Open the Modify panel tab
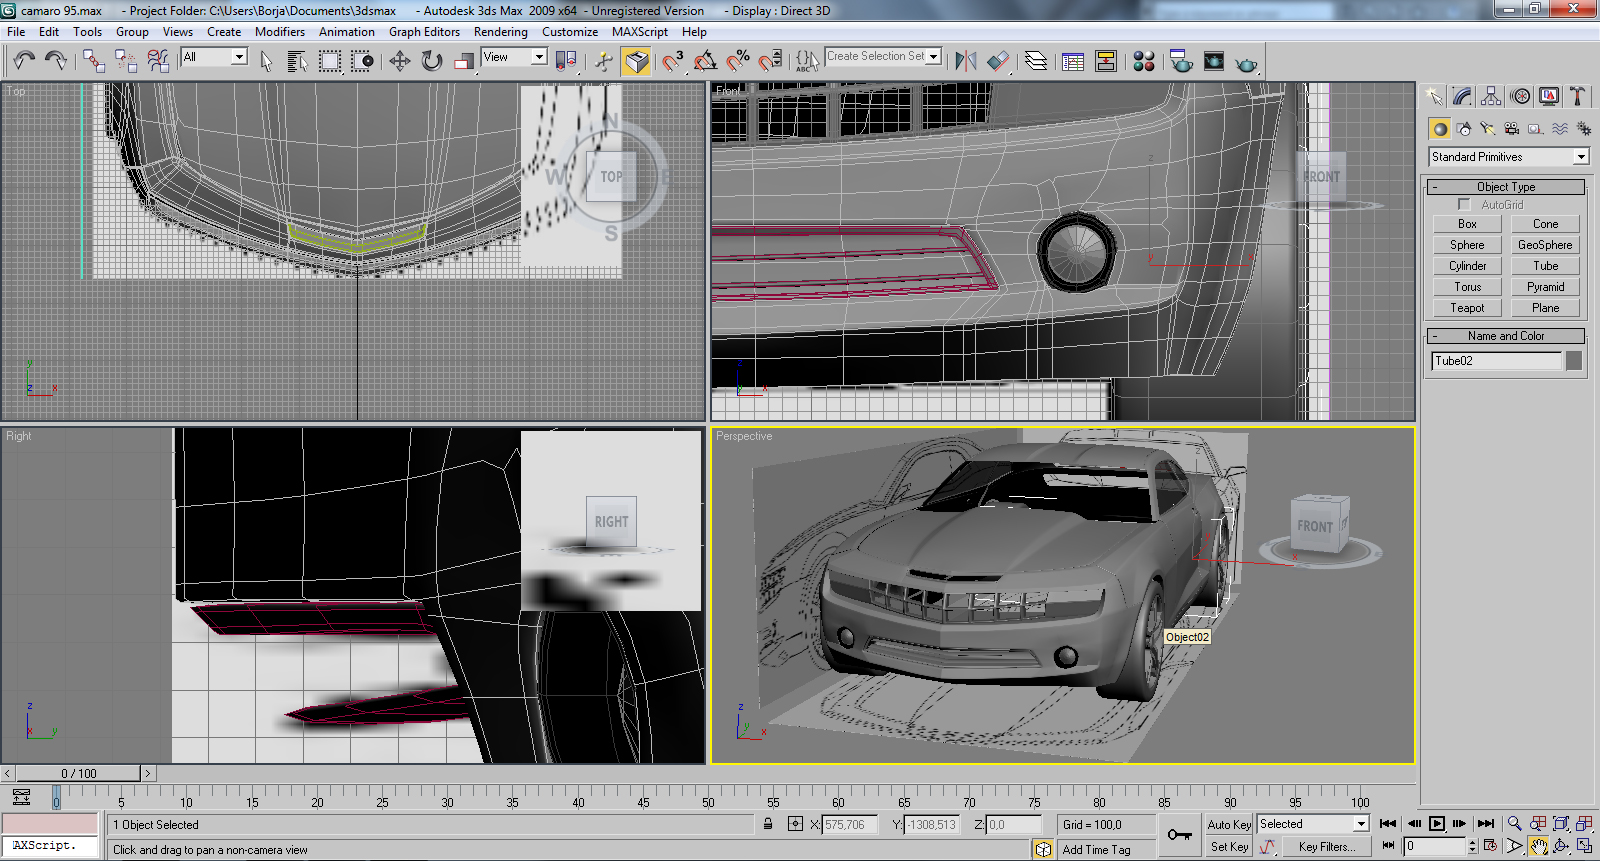1600x861 pixels. [x=1463, y=96]
